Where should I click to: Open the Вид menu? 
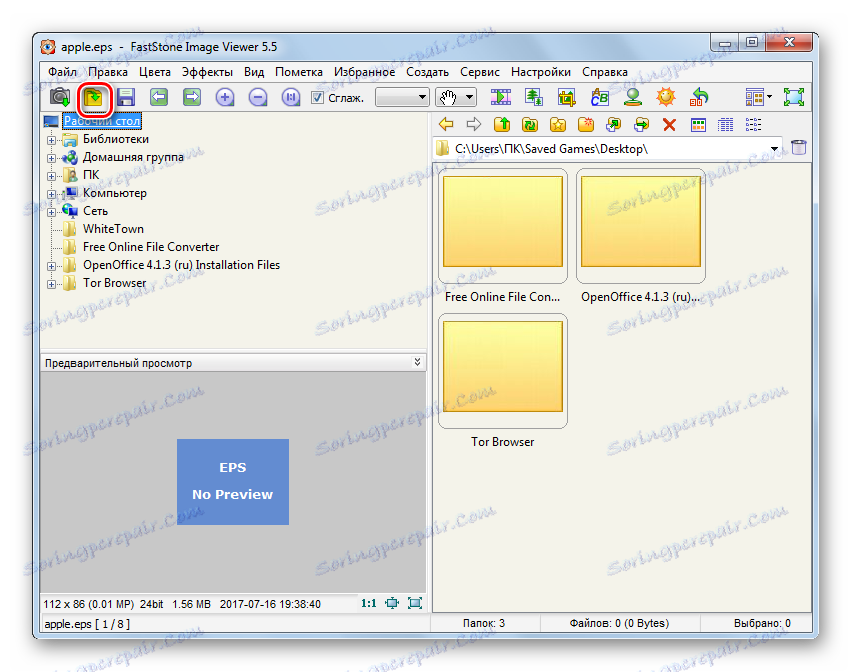(254, 72)
